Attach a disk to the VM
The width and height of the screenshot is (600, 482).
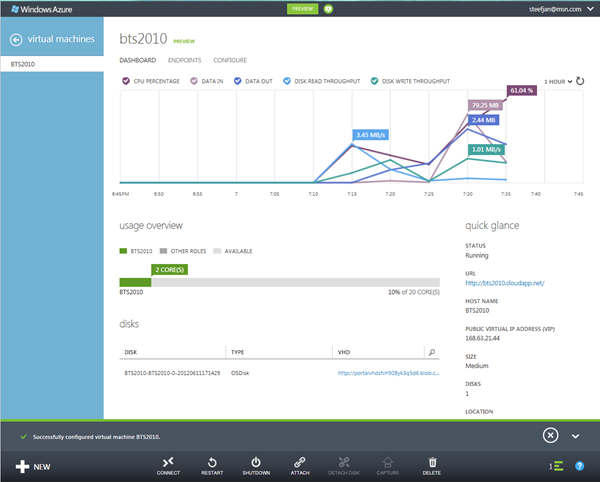[x=300, y=466]
